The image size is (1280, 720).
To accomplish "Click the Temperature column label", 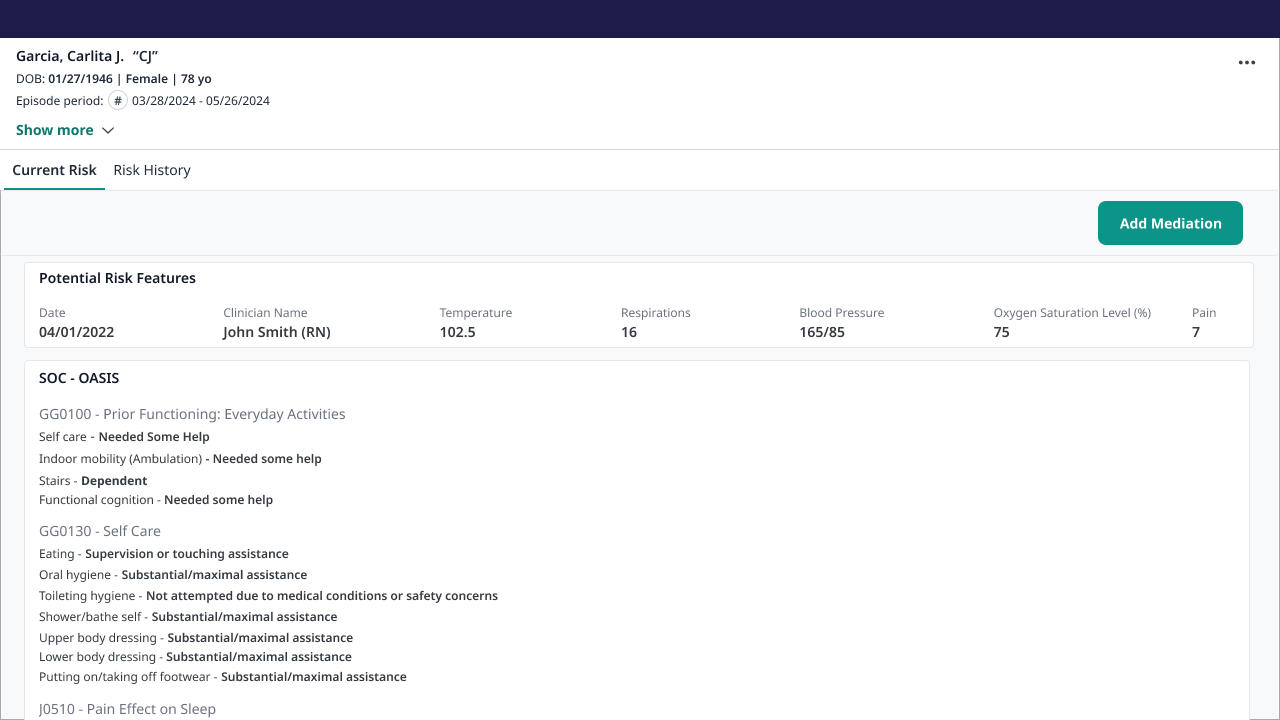I will point(476,313).
